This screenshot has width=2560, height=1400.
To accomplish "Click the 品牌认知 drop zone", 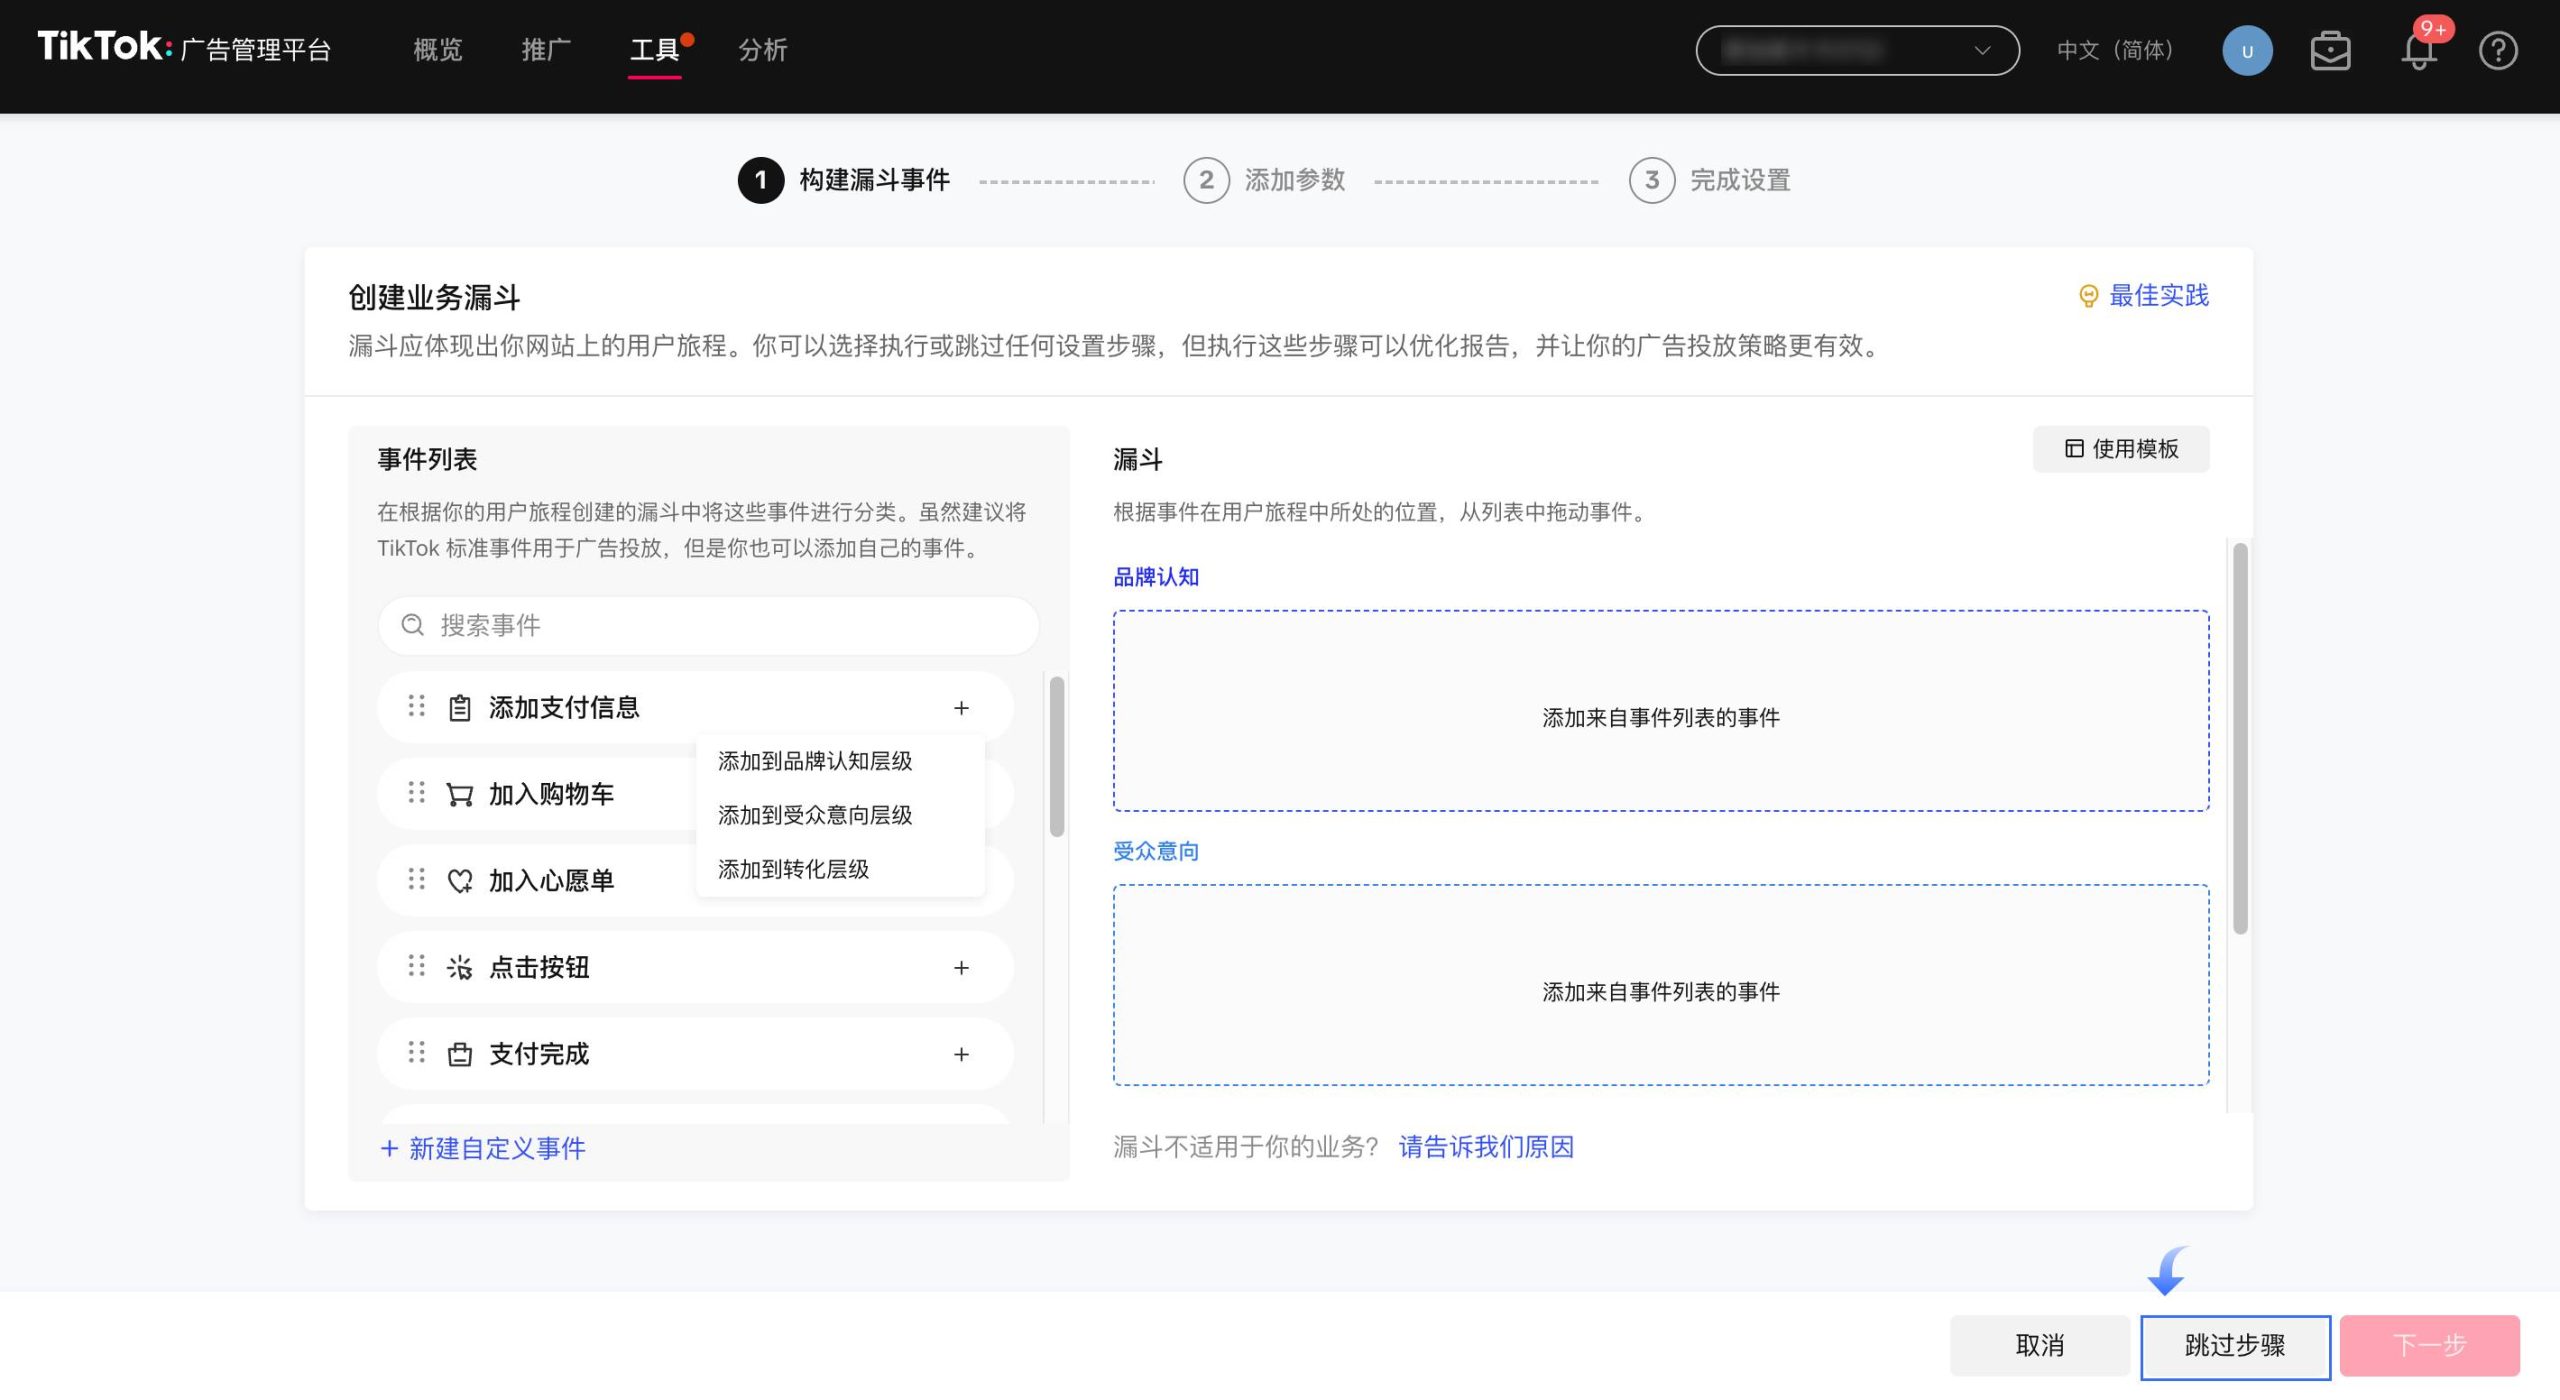I will click(x=1660, y=711).
